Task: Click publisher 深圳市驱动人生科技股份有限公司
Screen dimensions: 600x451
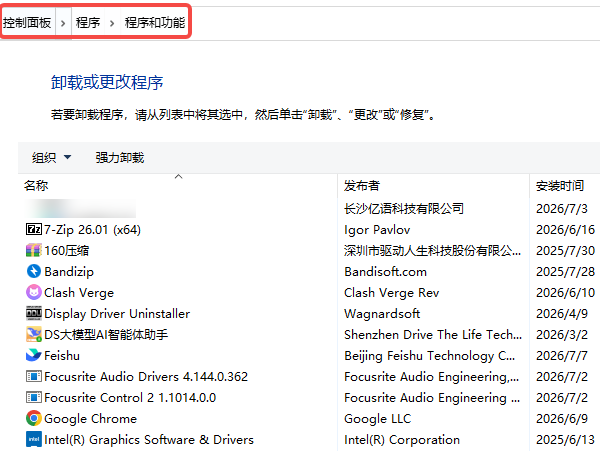Action: tap(432, 251)
